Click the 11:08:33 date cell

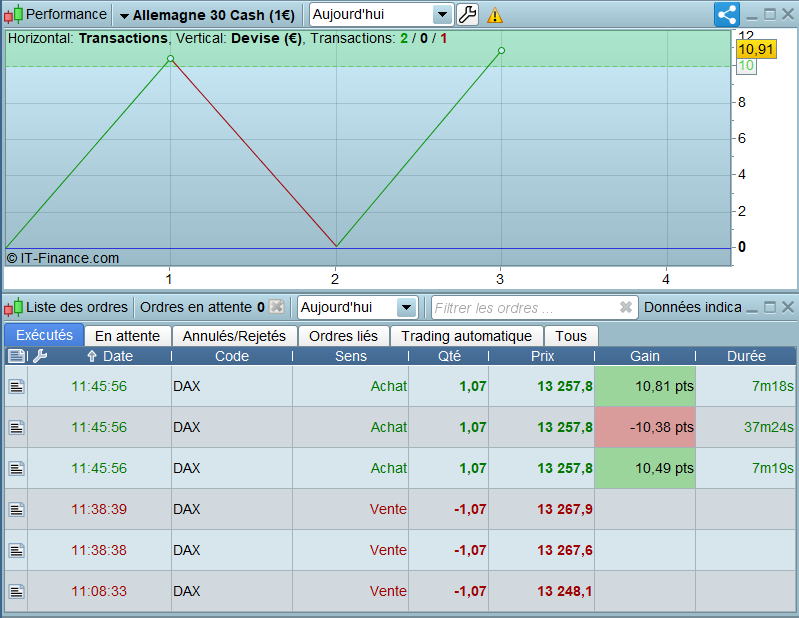pyautogui.click(x=99, y=591)
